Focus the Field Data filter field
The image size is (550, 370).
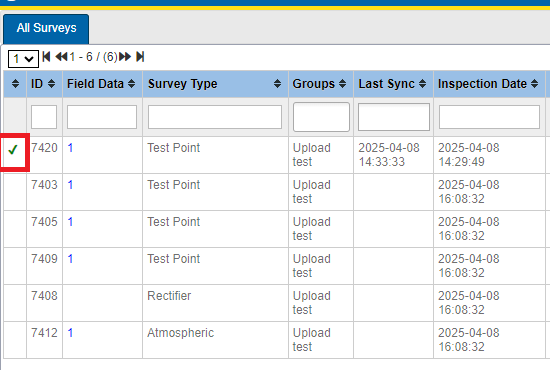point(102,117)
